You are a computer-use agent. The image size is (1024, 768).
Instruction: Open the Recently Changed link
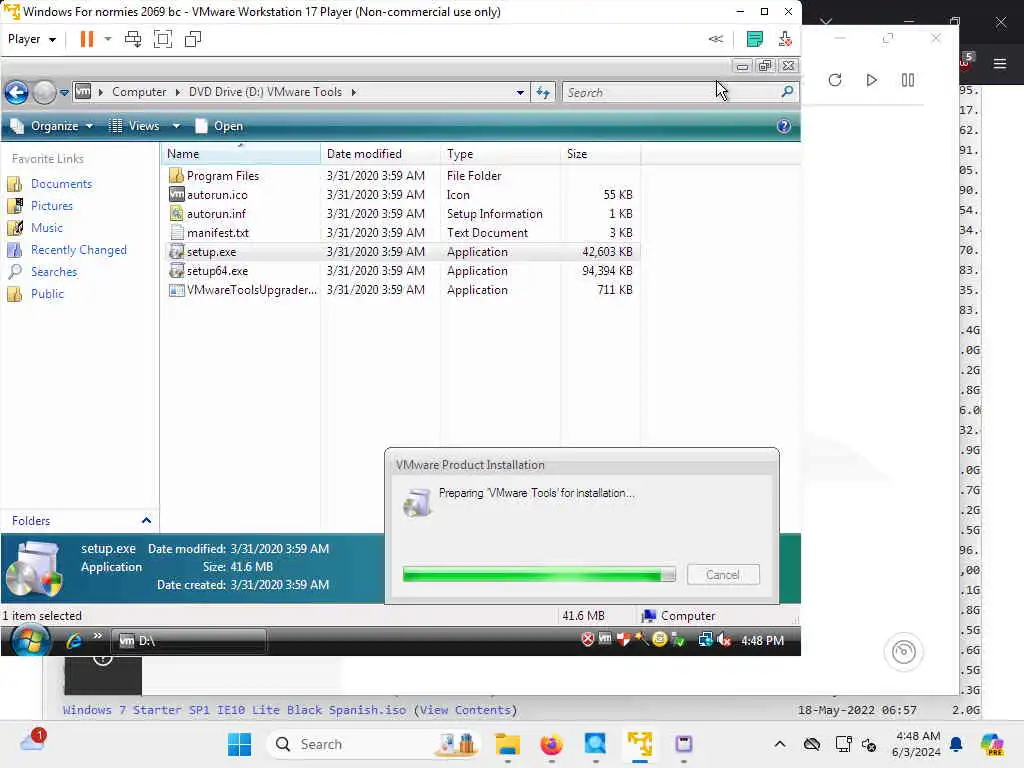[x=78, y=250]
